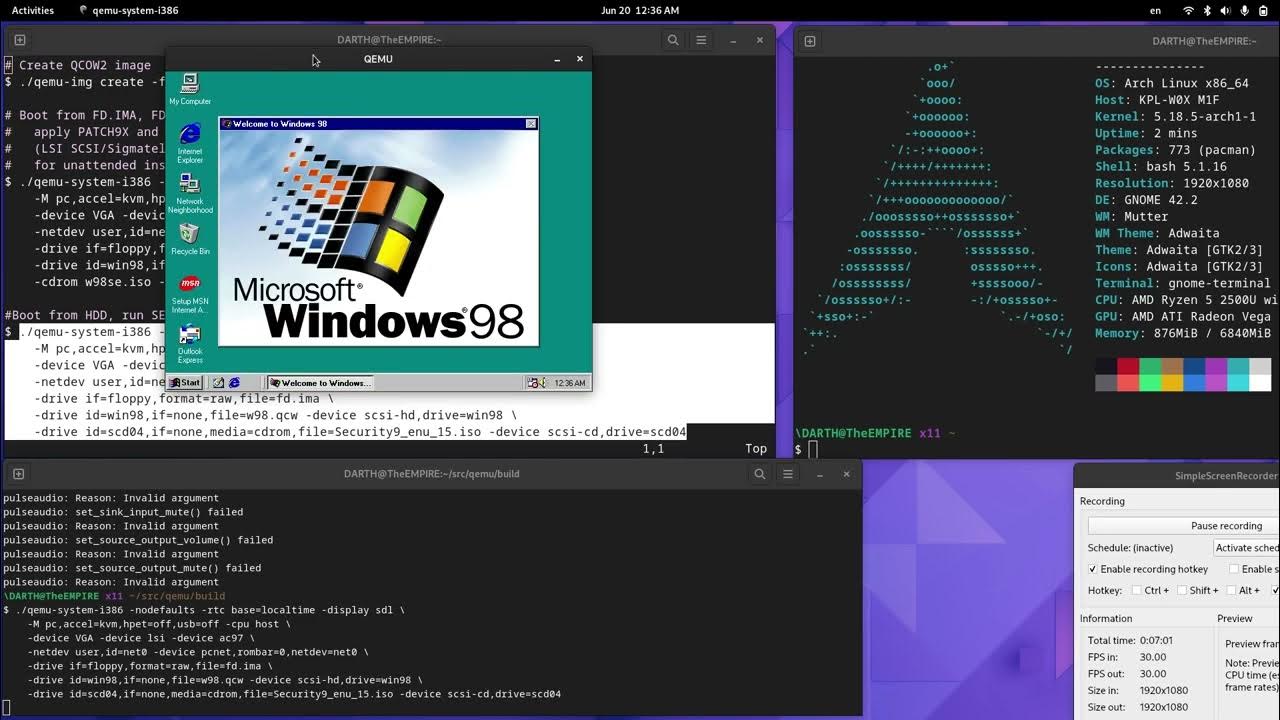Click the Welcome to Windows taskbar button
This screenshot has width=1280, height=720.
pos(320,383)
